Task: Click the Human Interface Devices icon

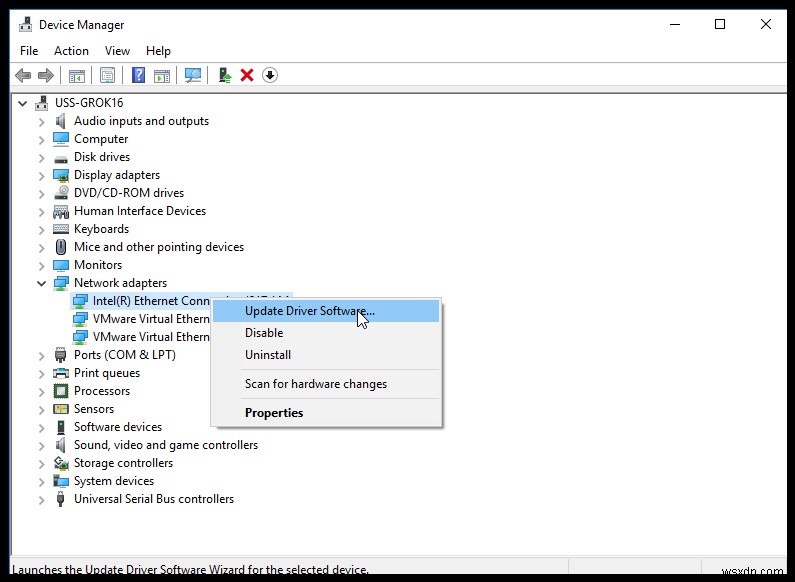Action: click(61, 211)
